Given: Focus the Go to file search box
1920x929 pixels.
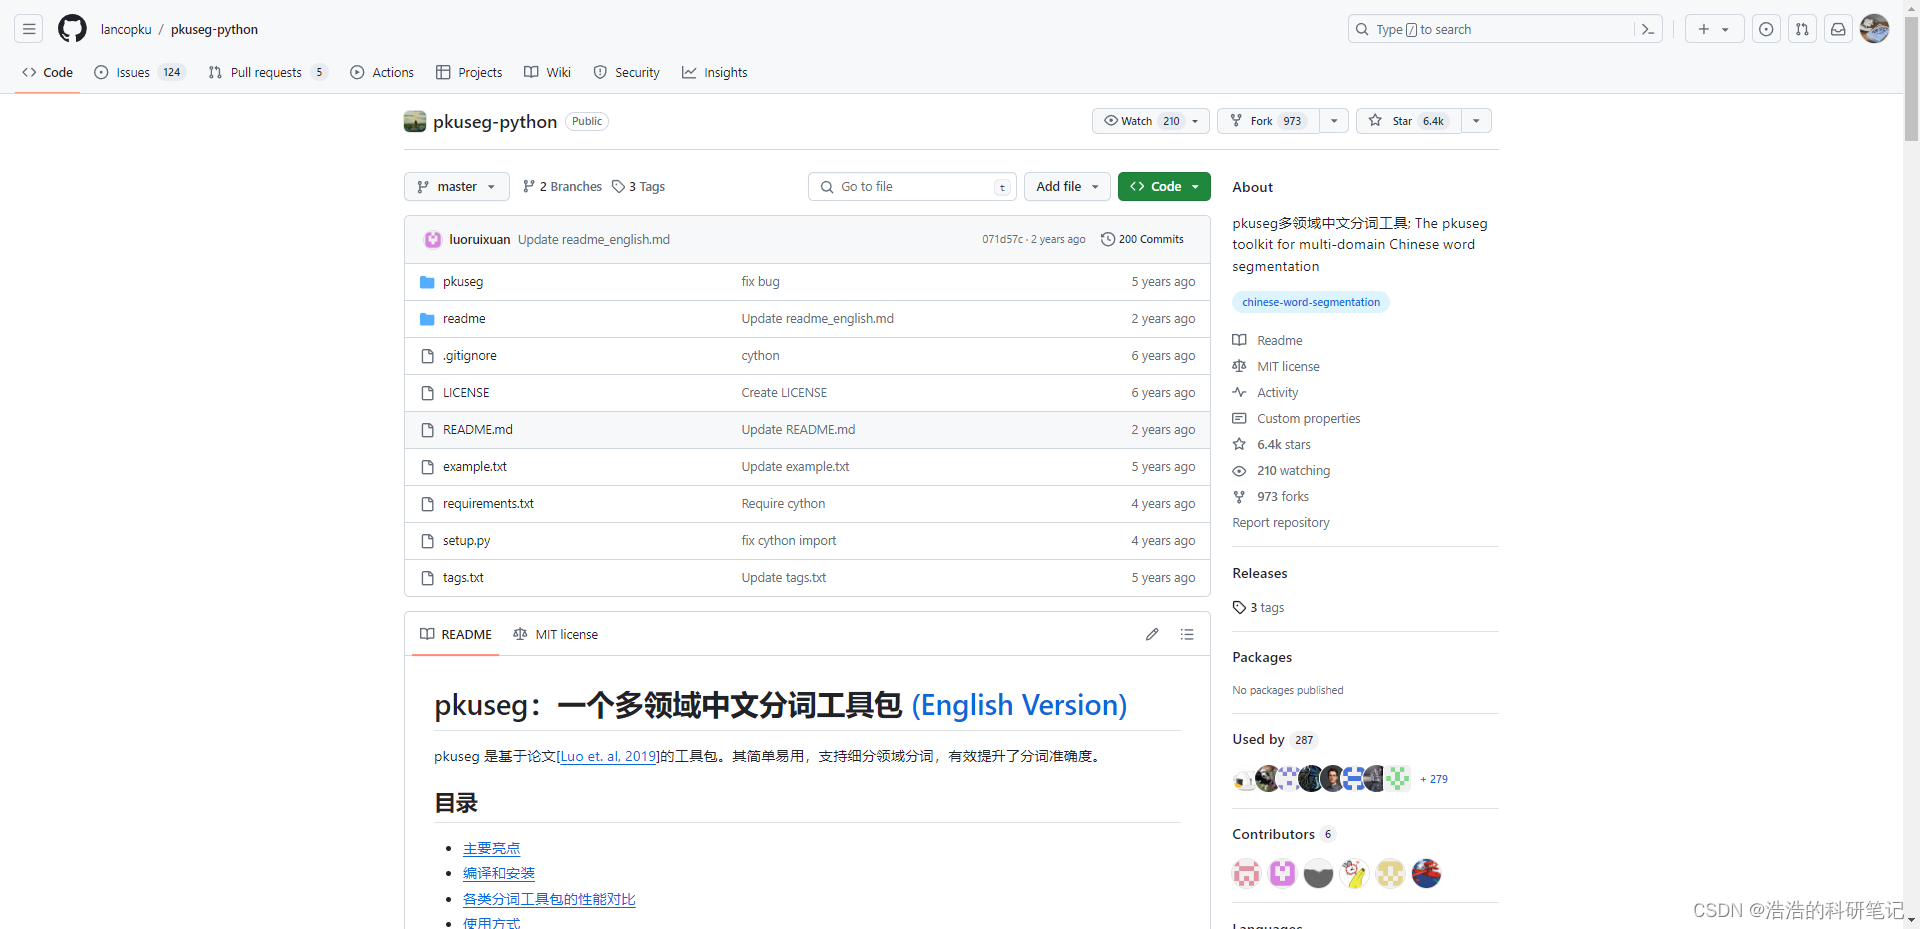Looking at the screenshot, I should point(912,187).
